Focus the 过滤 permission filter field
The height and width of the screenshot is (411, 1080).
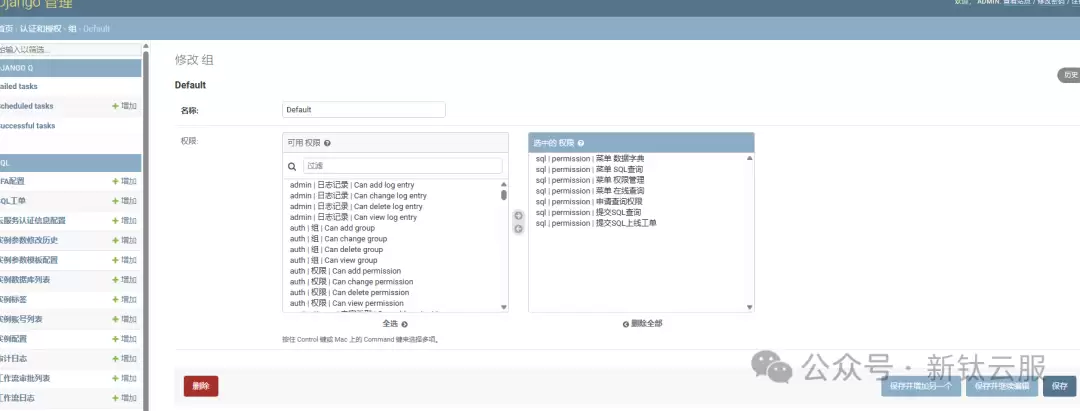point(403,166)
